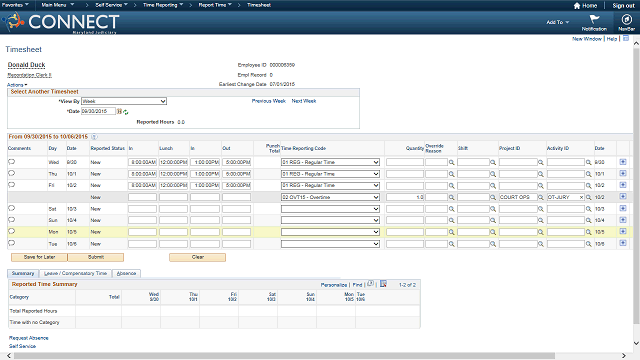Screen dimensions: 640x360
Task: Open Activity ID lookup for OT-JURY row
Action: pos(589,197)
